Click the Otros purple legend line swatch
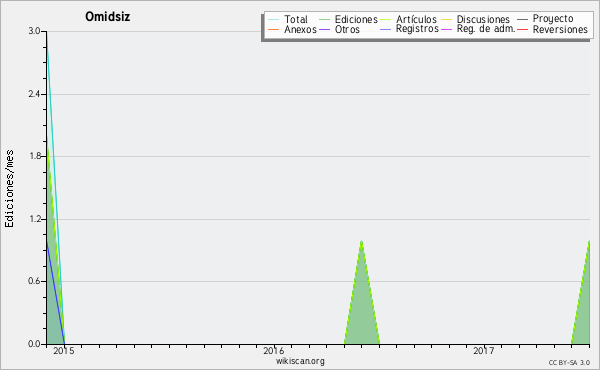The image size is (600, 370). 324,30
